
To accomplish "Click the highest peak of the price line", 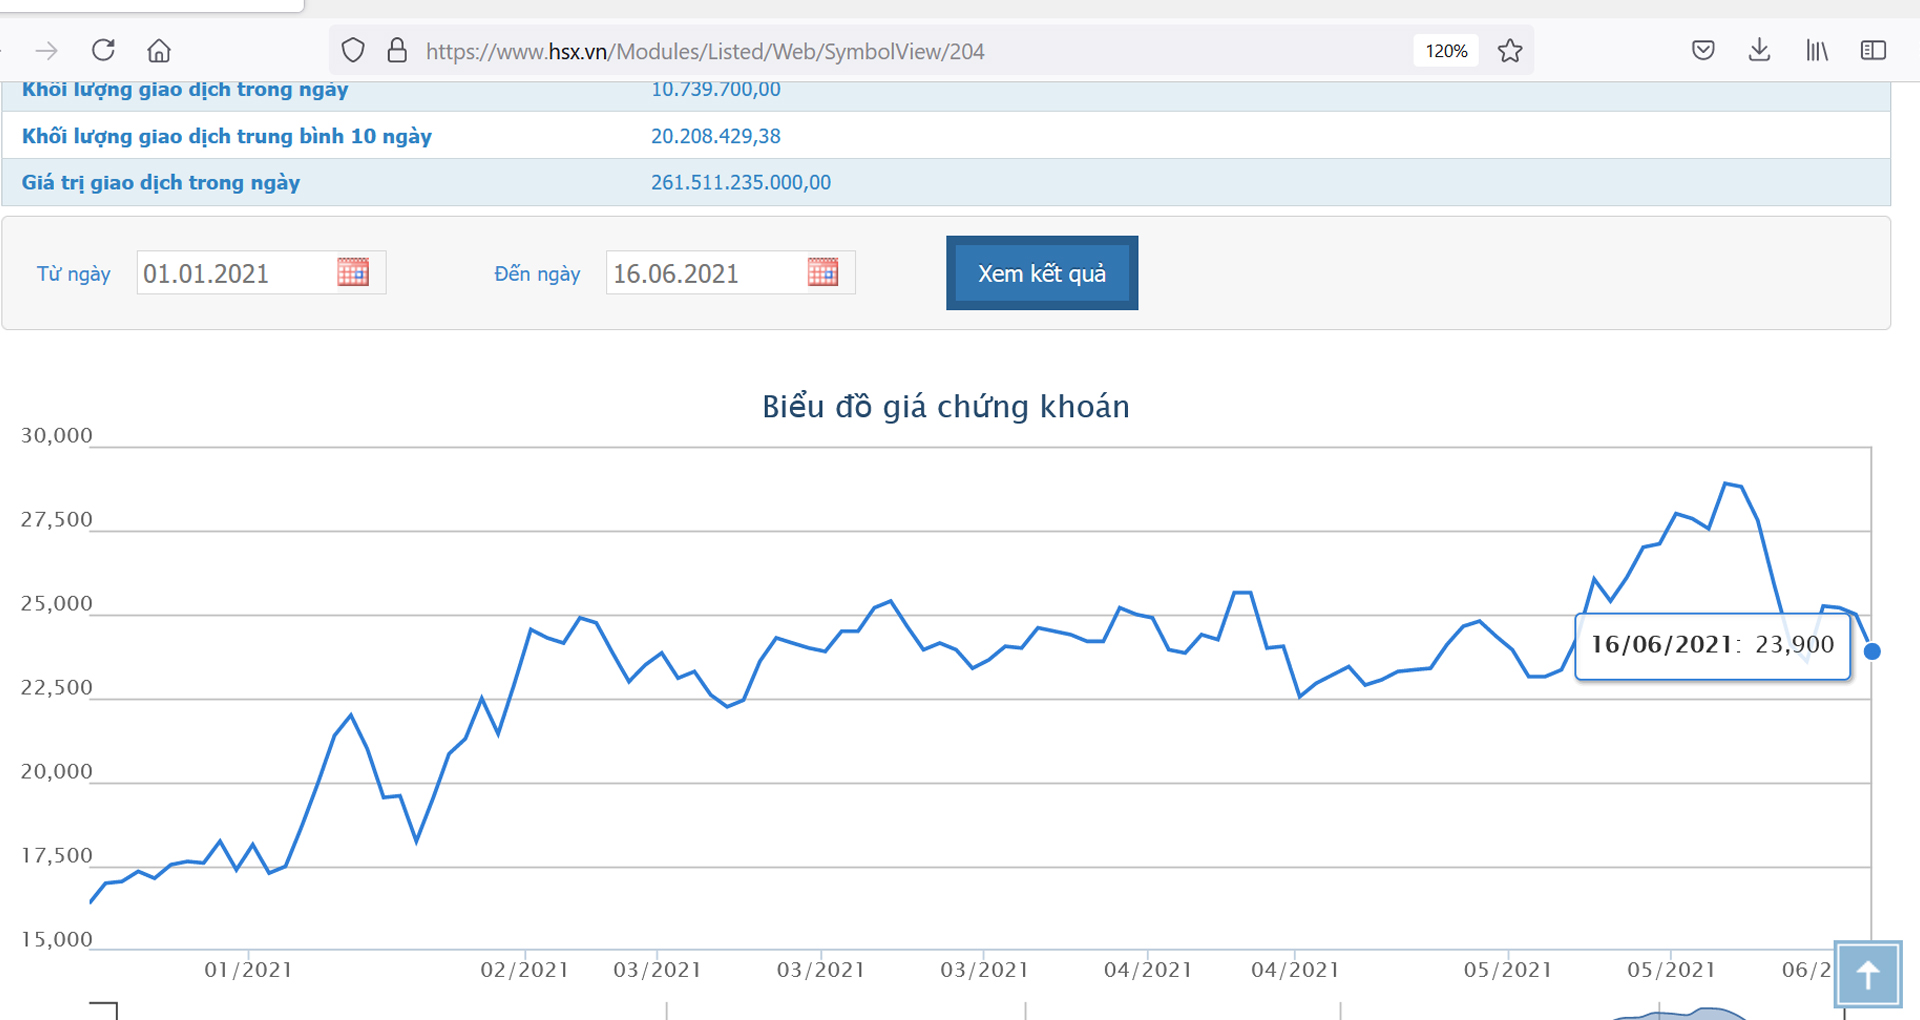I will [1727, 484].
